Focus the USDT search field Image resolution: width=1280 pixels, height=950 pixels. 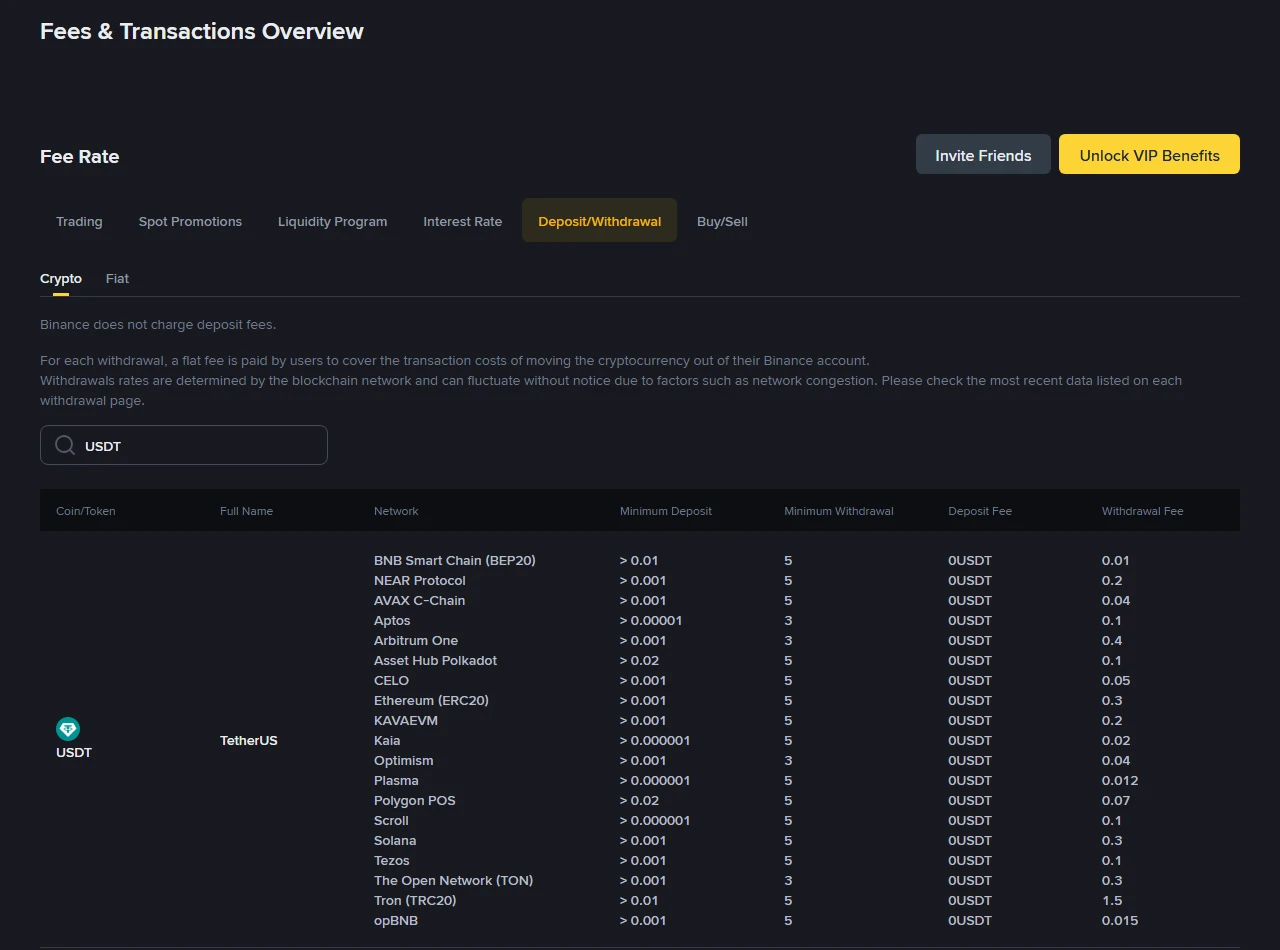click(x=184, y=445)
